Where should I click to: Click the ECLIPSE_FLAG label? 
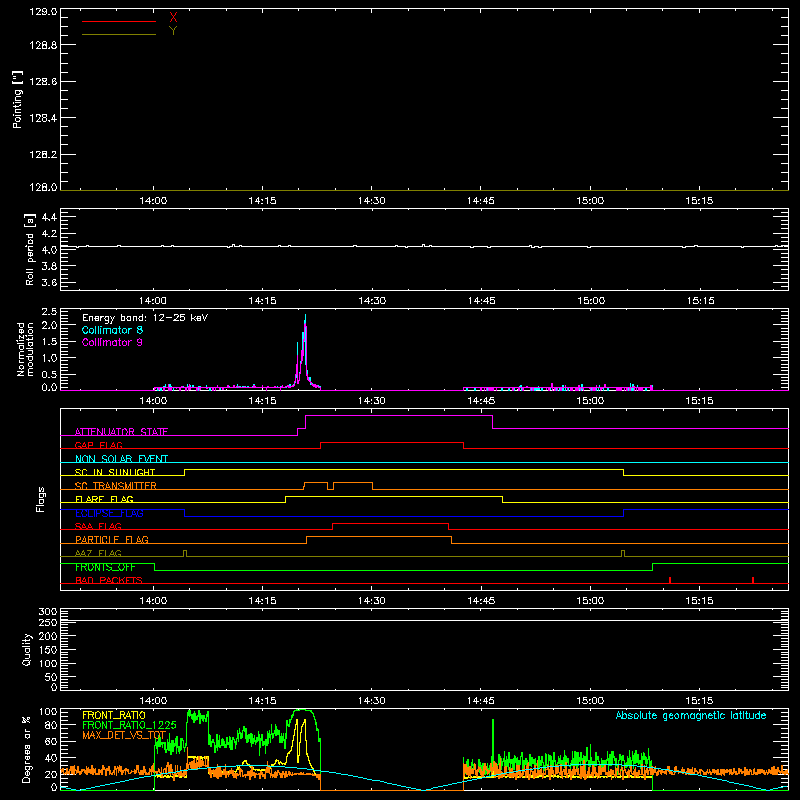coord(109,513)
